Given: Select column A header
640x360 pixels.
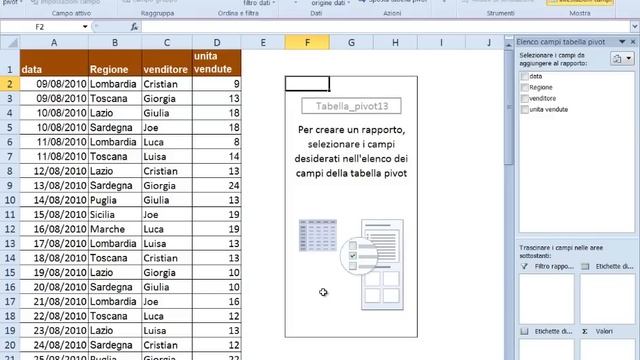Looking at the screenshot, I should (54, 42).
